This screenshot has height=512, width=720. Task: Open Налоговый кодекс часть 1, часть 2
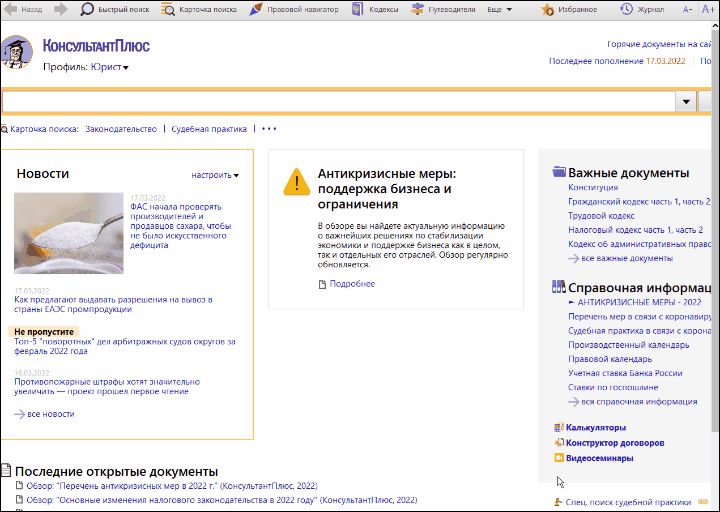tap(636, 230)
